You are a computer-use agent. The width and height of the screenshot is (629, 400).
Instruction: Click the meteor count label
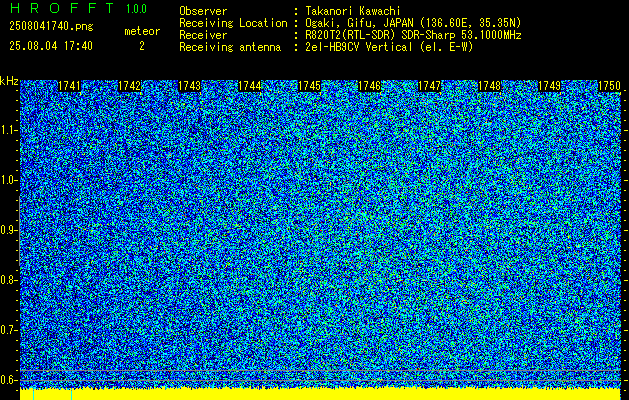(x=142, y=31)
